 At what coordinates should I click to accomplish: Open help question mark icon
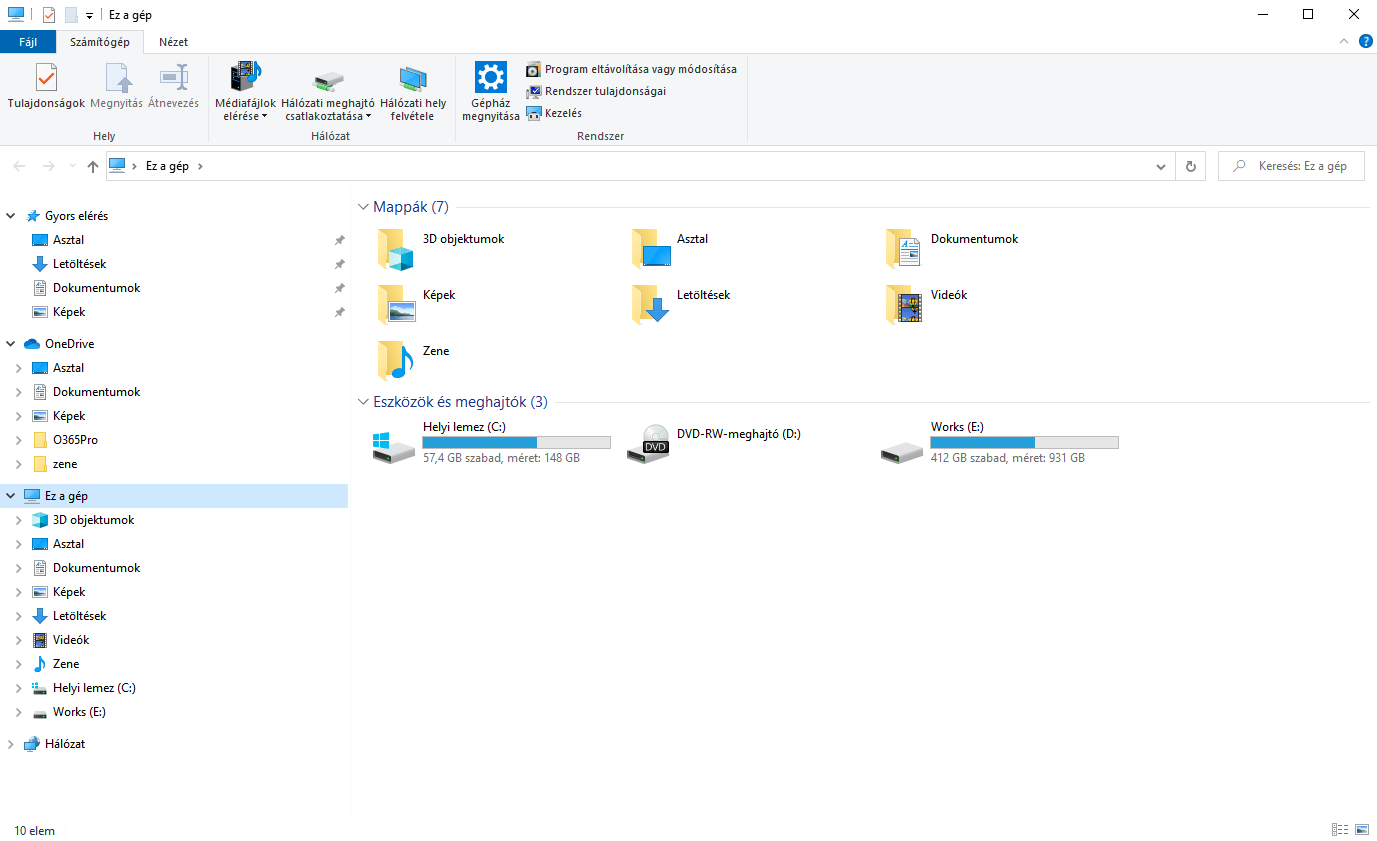pyautogui.click(x=1366, y=41)
